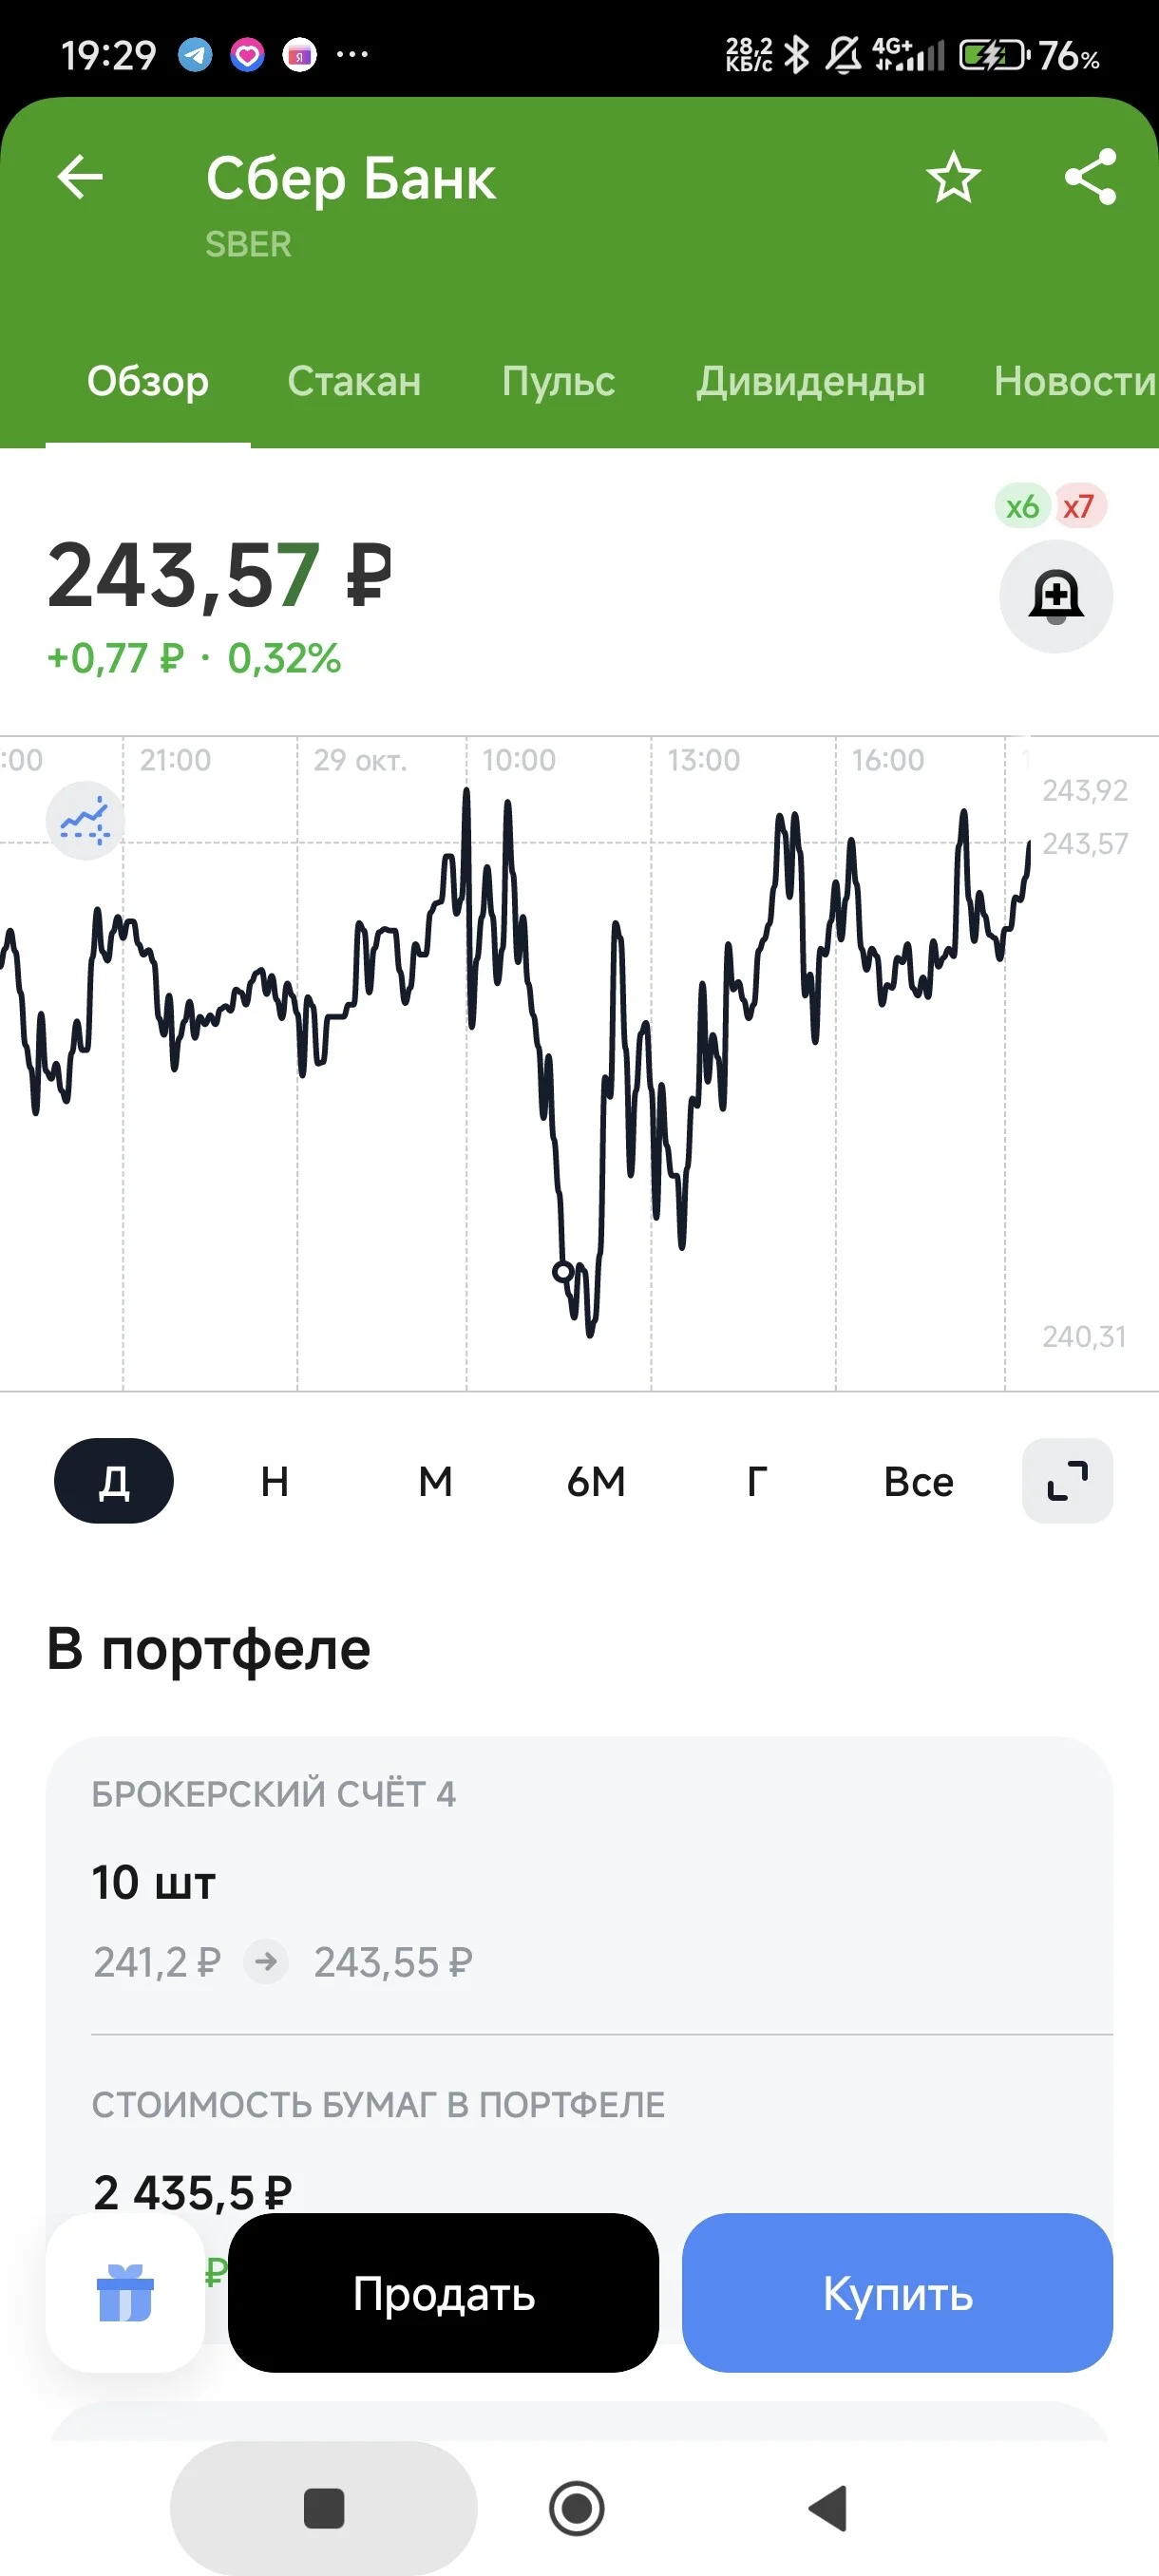1159x2576 pixels.
Task: Open the Пульс tab
Action: pos(558,381)
